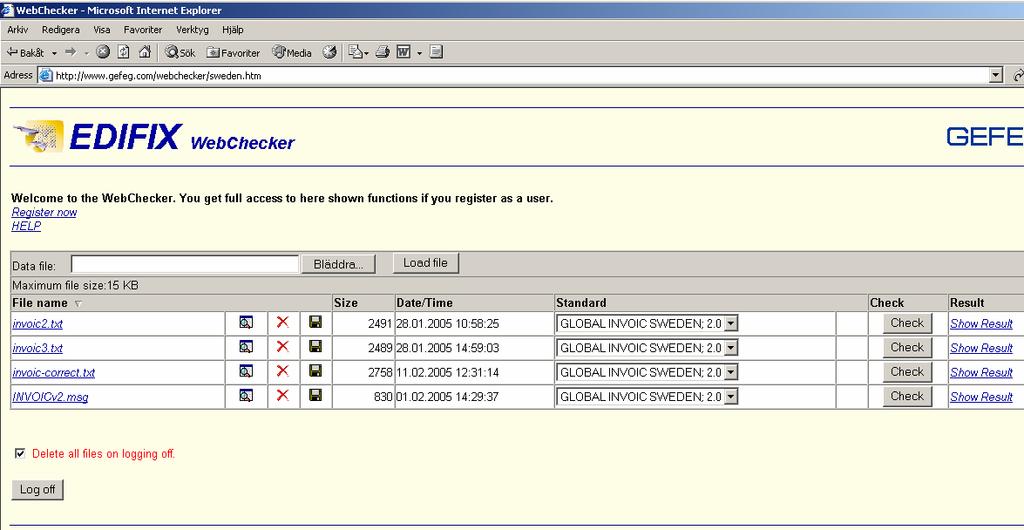Open the HELP link
The image size is (1024, 530).
(x=26, y=226)
